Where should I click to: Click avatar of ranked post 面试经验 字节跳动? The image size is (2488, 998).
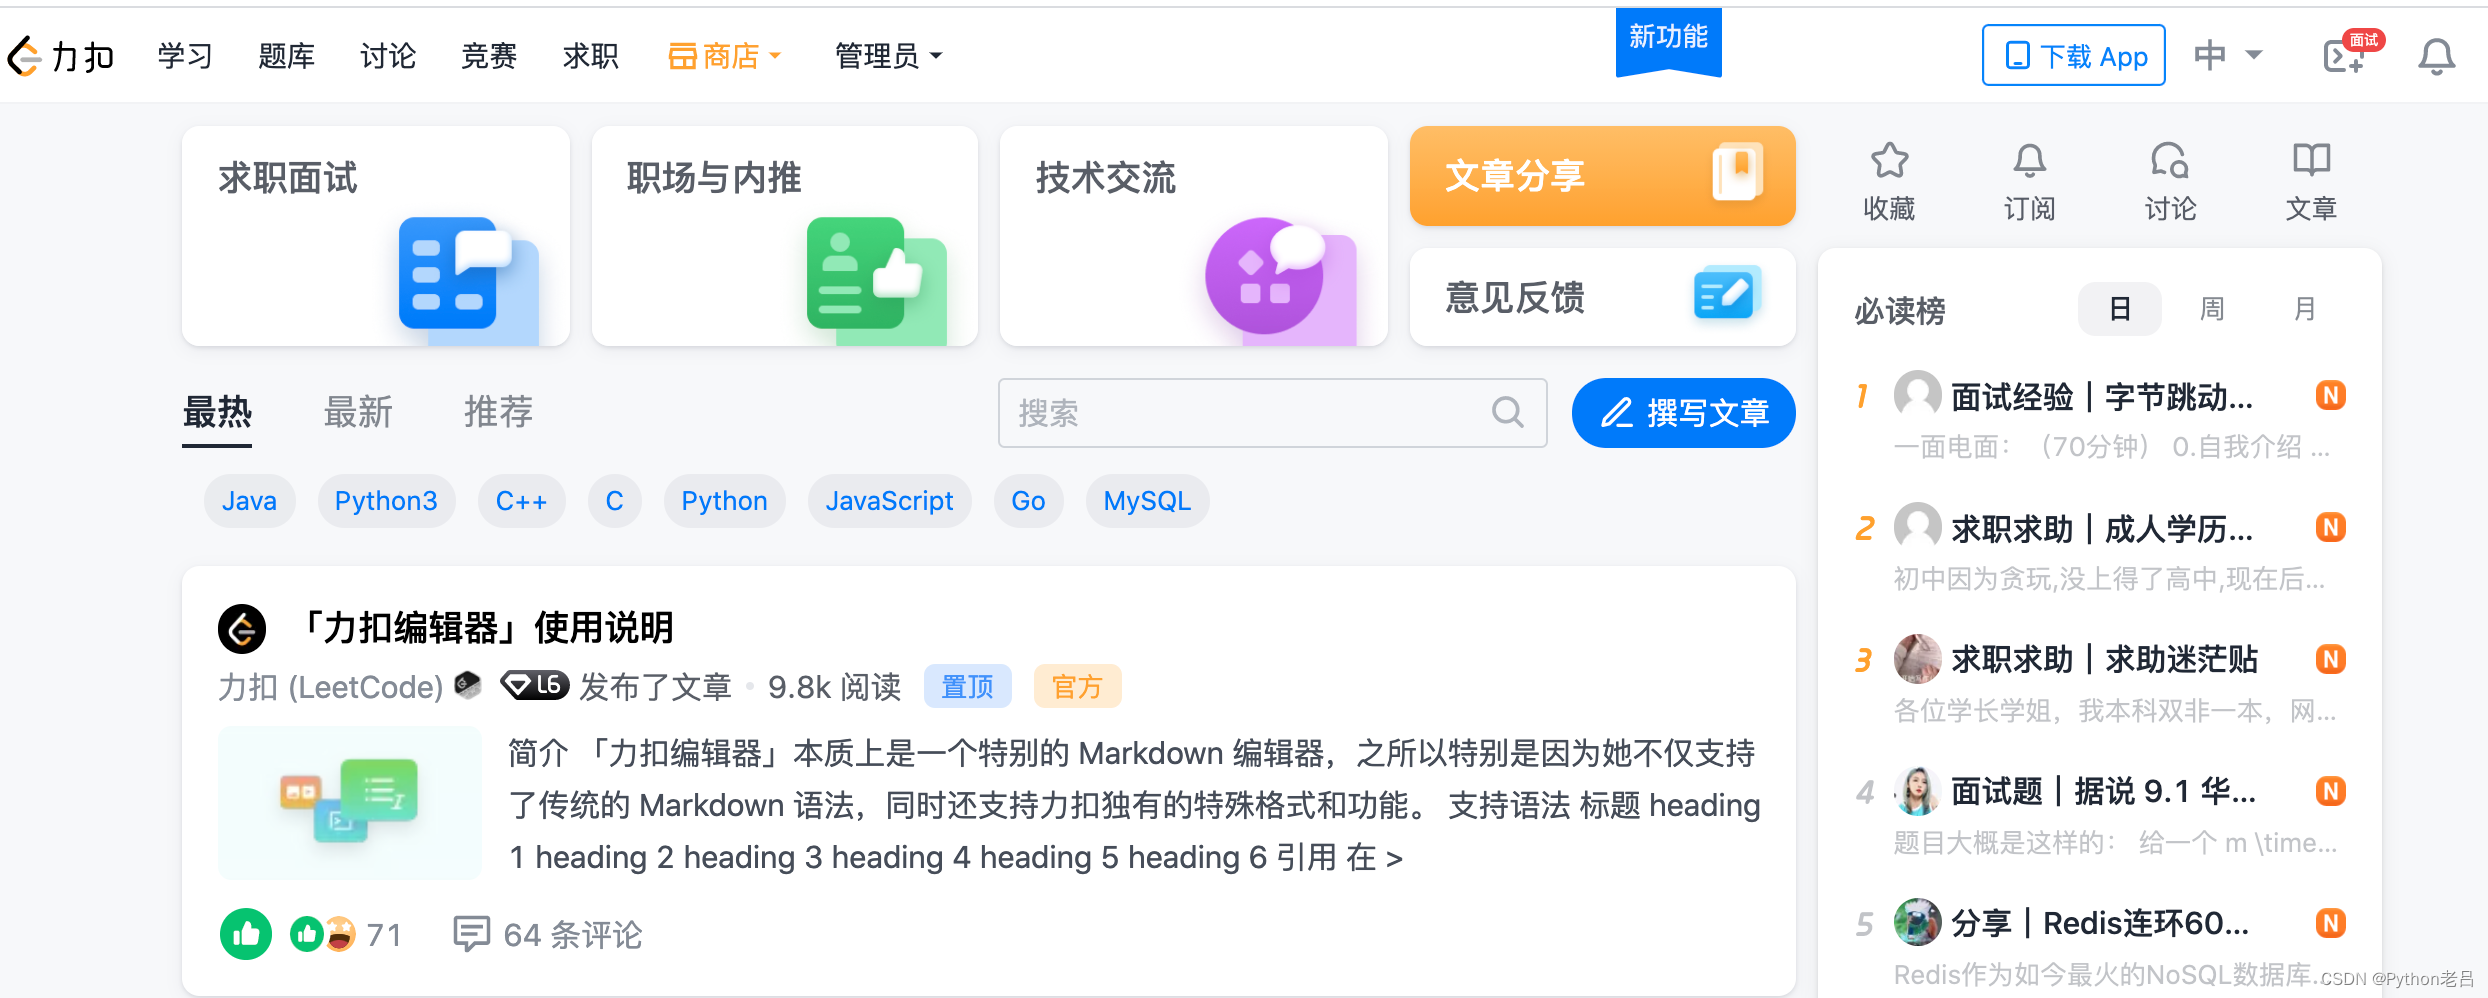tap(1917, 395)
